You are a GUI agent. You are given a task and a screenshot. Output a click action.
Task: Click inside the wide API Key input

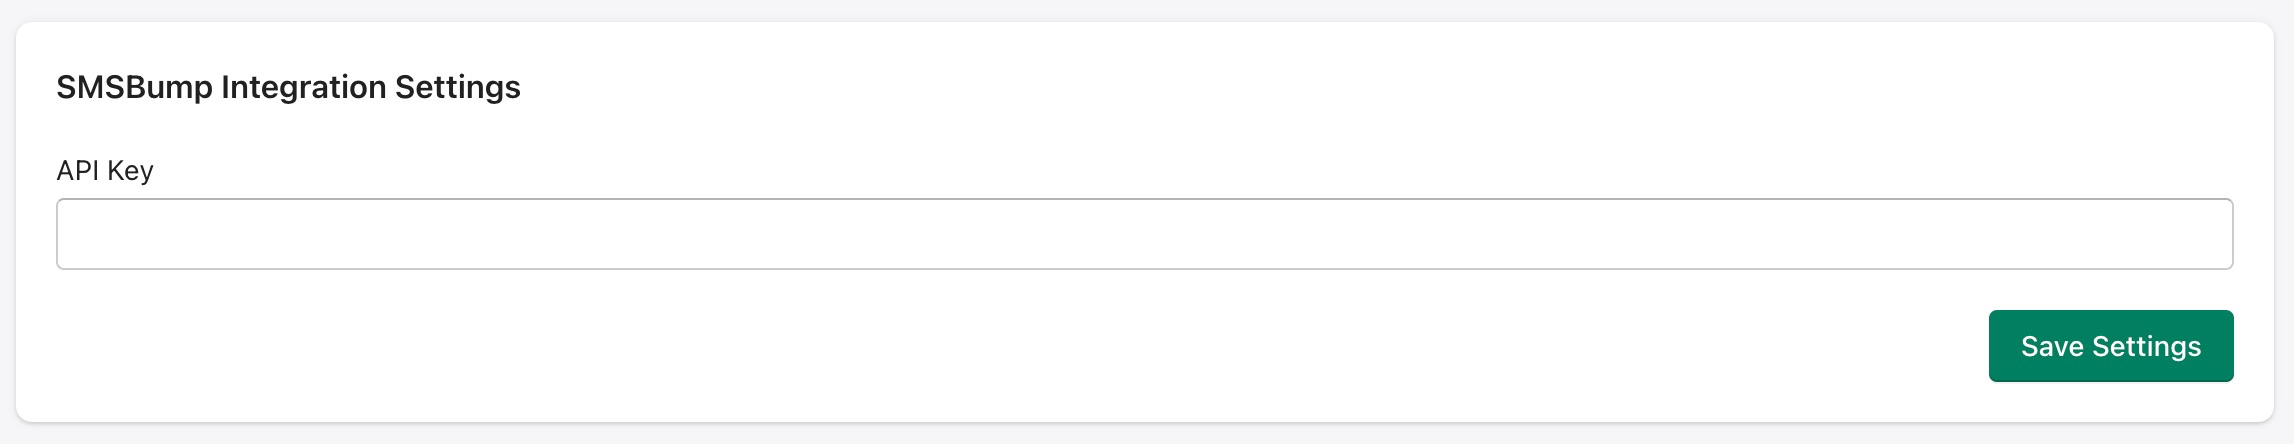coord(1144,234)
